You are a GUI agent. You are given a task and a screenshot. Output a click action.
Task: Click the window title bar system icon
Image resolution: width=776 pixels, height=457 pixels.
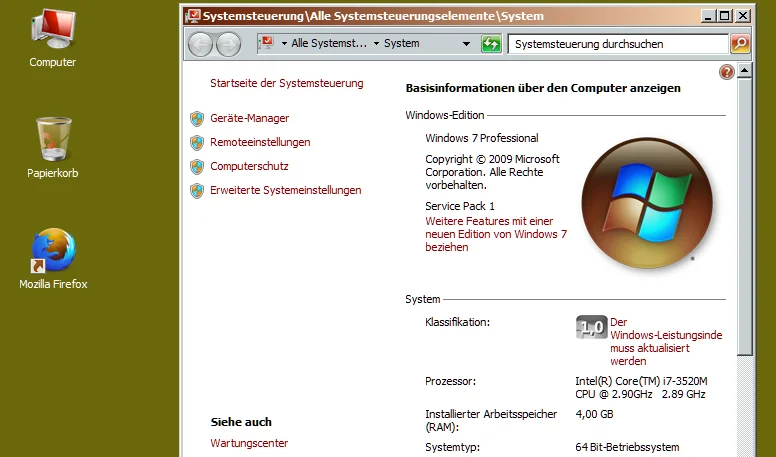point(194,16)
